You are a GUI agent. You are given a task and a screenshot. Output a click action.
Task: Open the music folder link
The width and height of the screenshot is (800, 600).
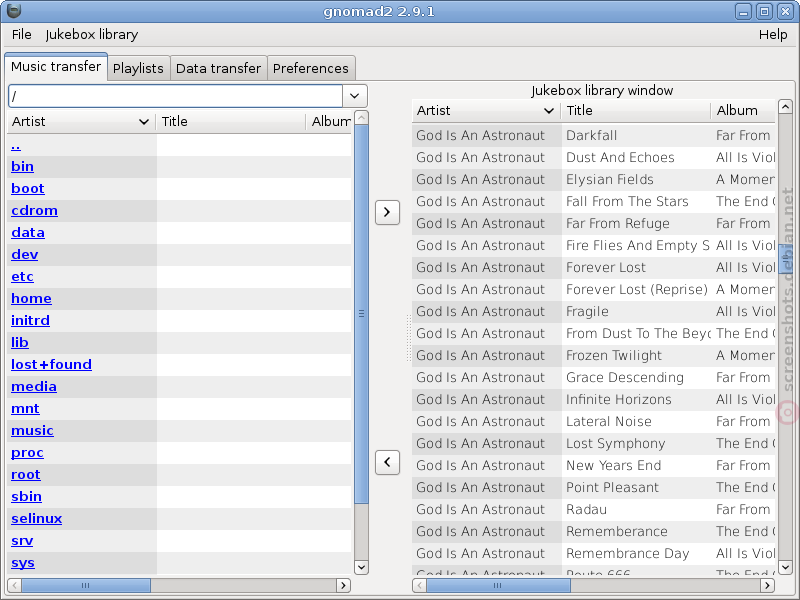click(x=32, y=430)
